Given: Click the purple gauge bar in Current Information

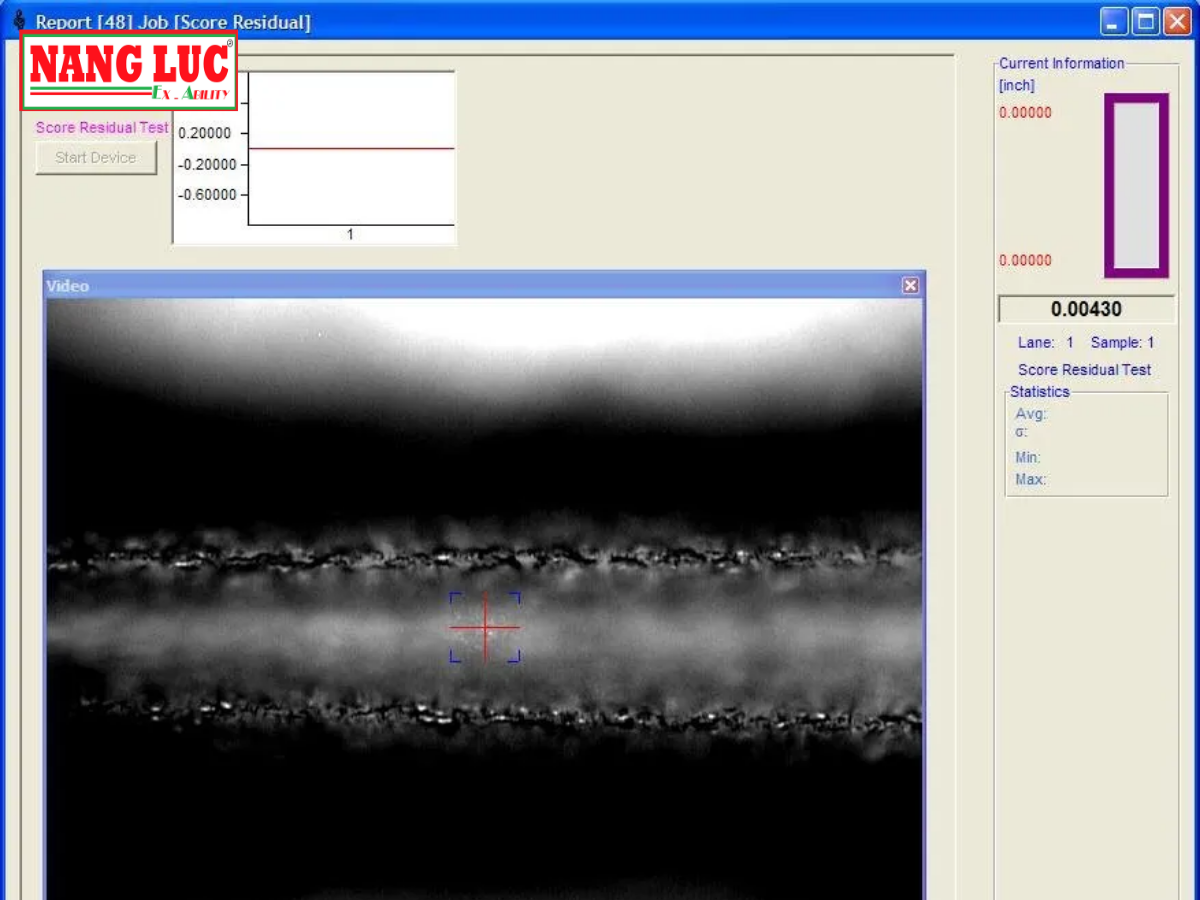Looking at the screenshot, I should pos(1136,186).
